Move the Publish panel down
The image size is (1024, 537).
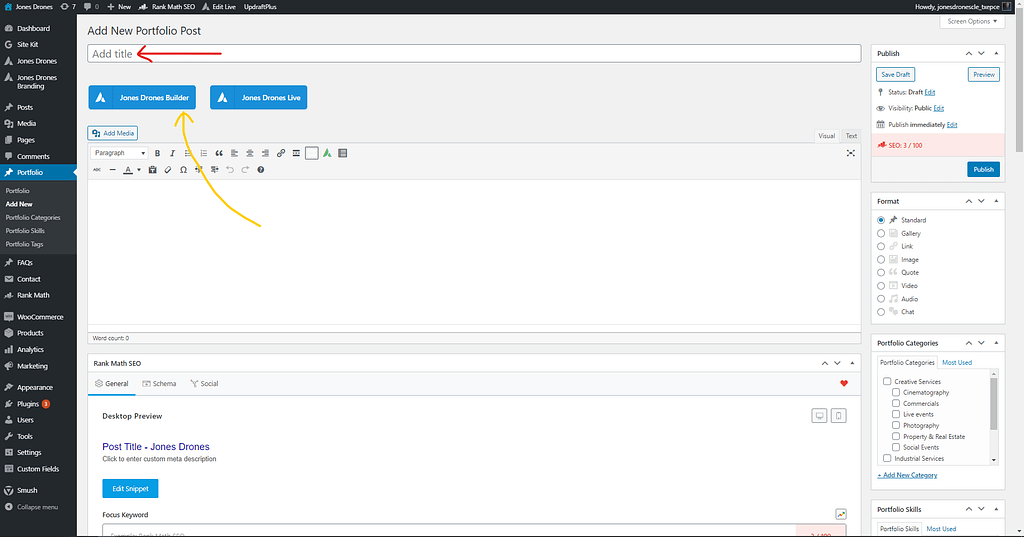click(981, 54)
